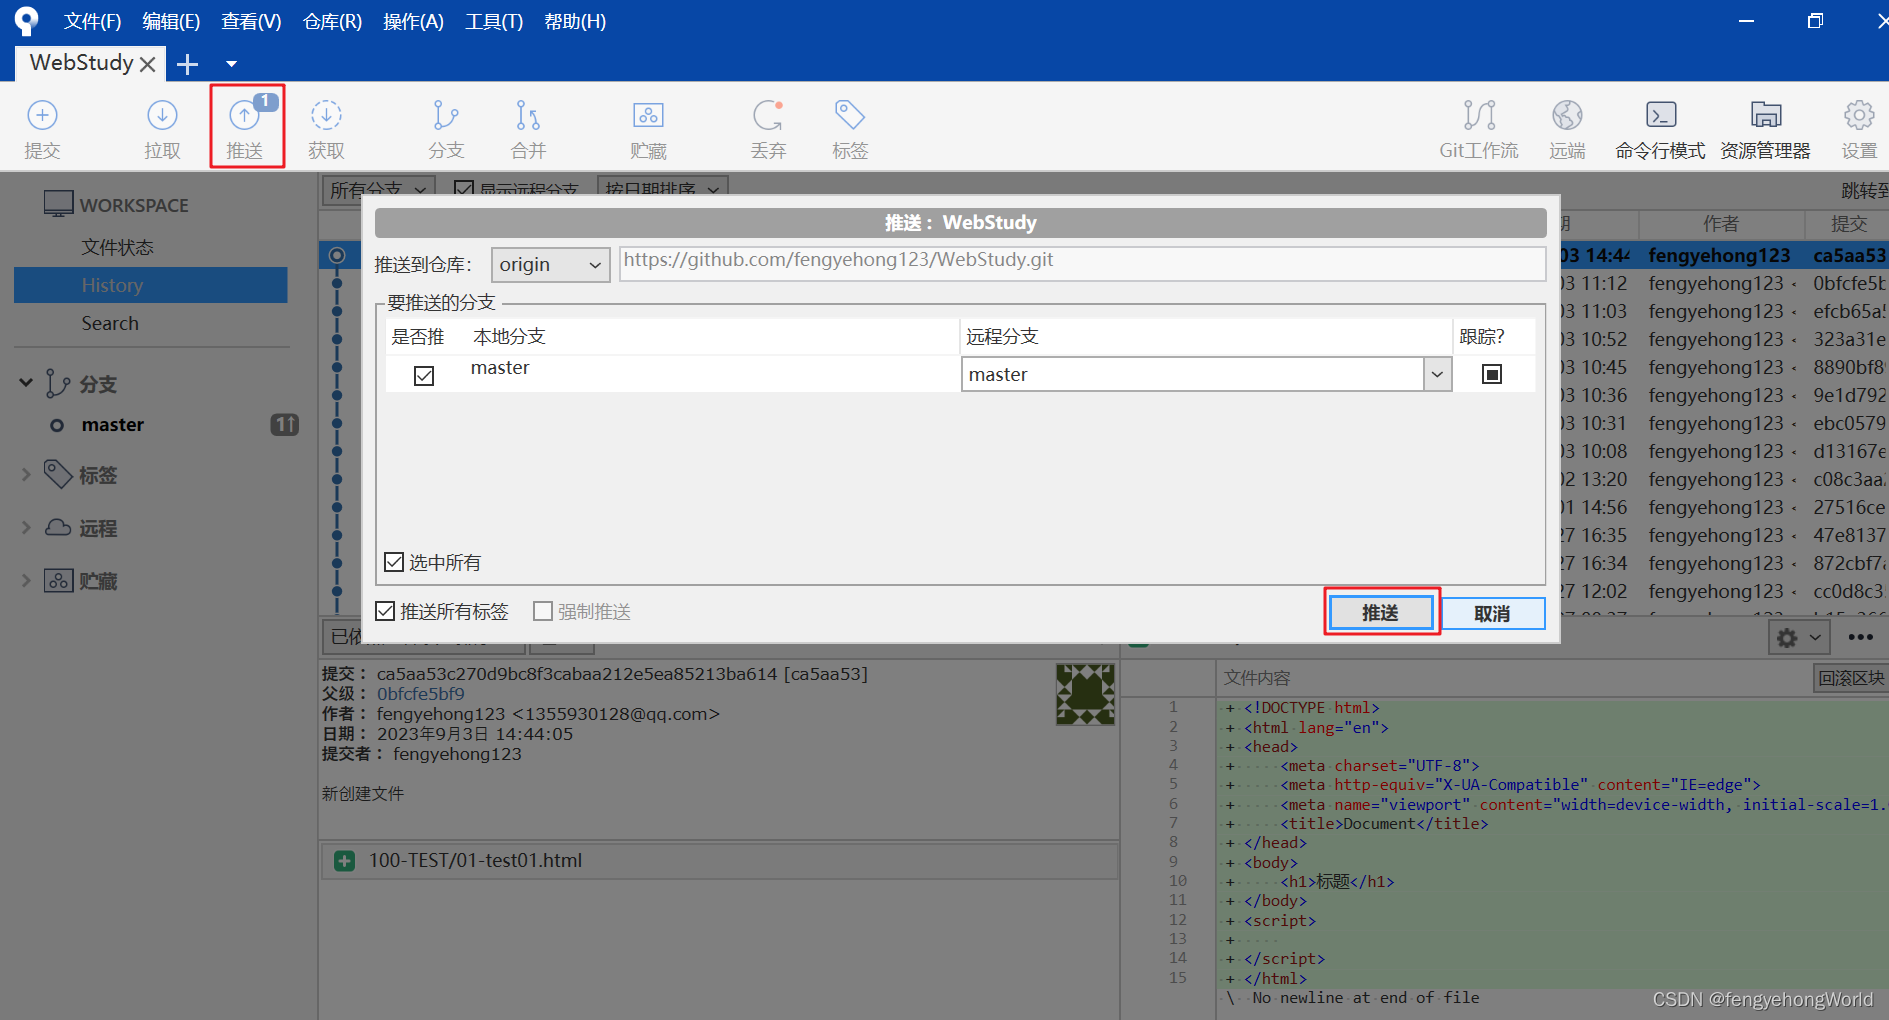Switch to the WebStudy tab
Image resolution: width=1889 pixels, height=1020 pixels.
coord(82,63)
